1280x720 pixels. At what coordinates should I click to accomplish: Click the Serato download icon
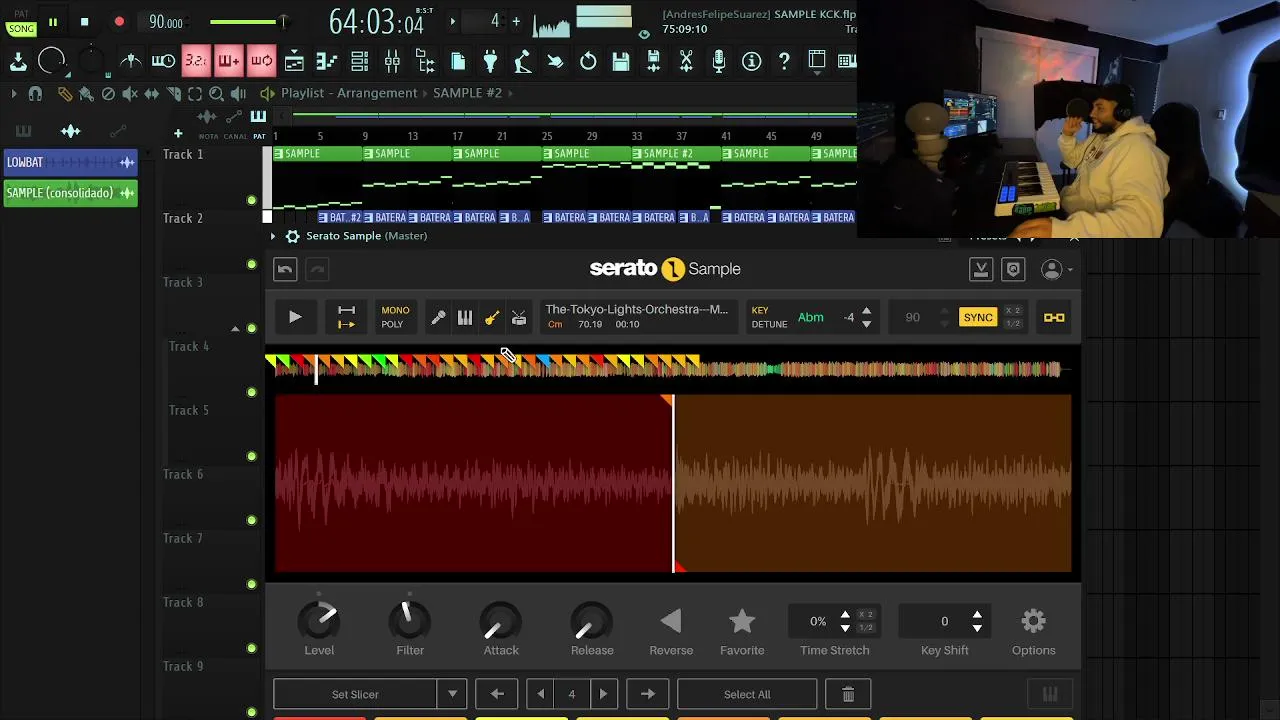(981, 270)
